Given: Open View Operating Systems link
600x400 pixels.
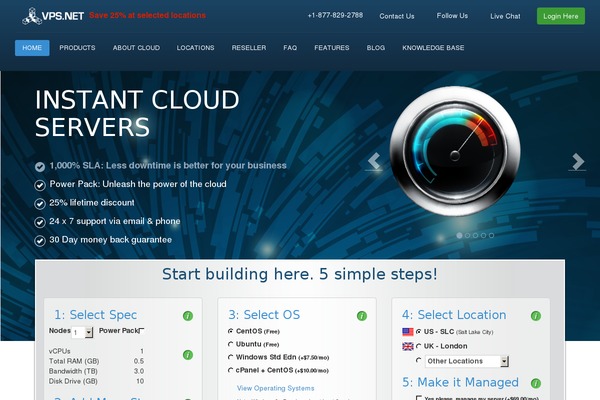Looking at the screenshot, I should [x=276, y=388].
